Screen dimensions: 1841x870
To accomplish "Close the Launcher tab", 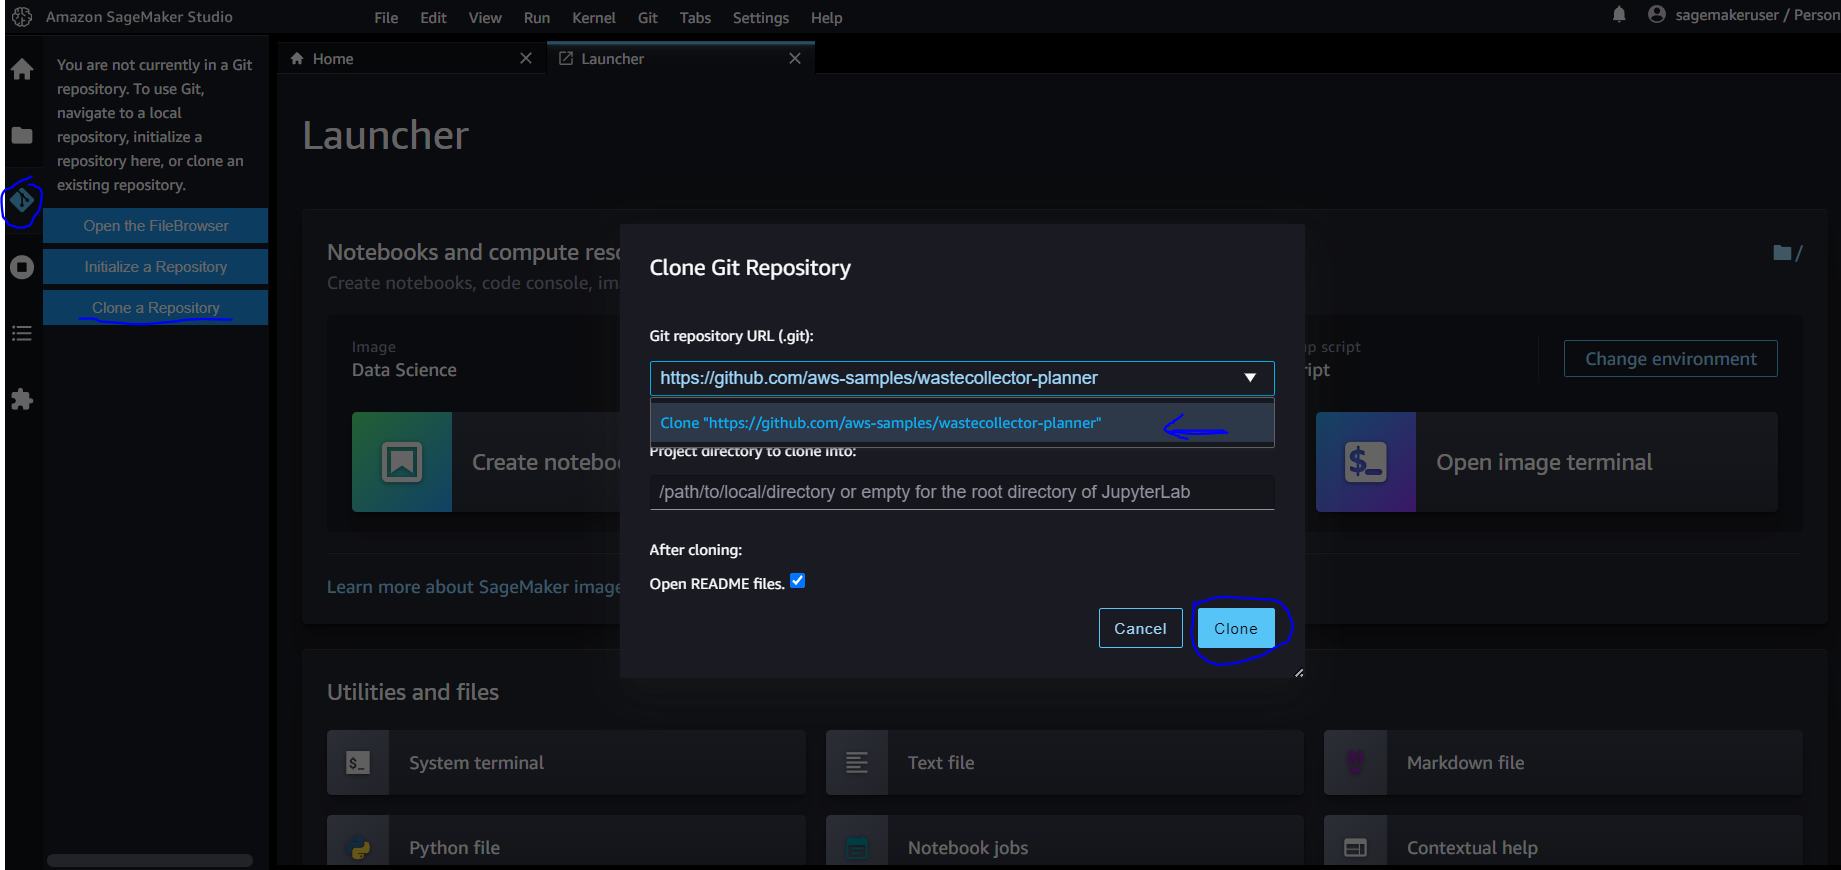I will tap(795, 59).
